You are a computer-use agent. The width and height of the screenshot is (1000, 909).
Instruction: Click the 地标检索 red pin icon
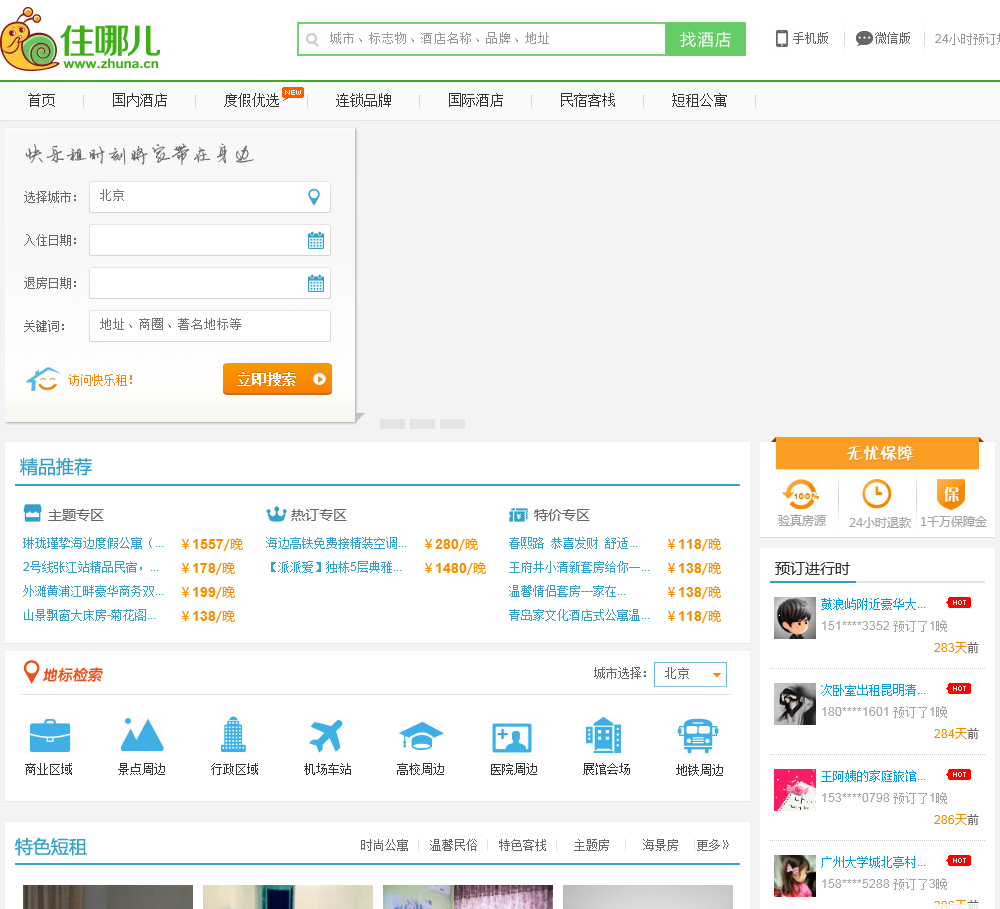point(31,672)
